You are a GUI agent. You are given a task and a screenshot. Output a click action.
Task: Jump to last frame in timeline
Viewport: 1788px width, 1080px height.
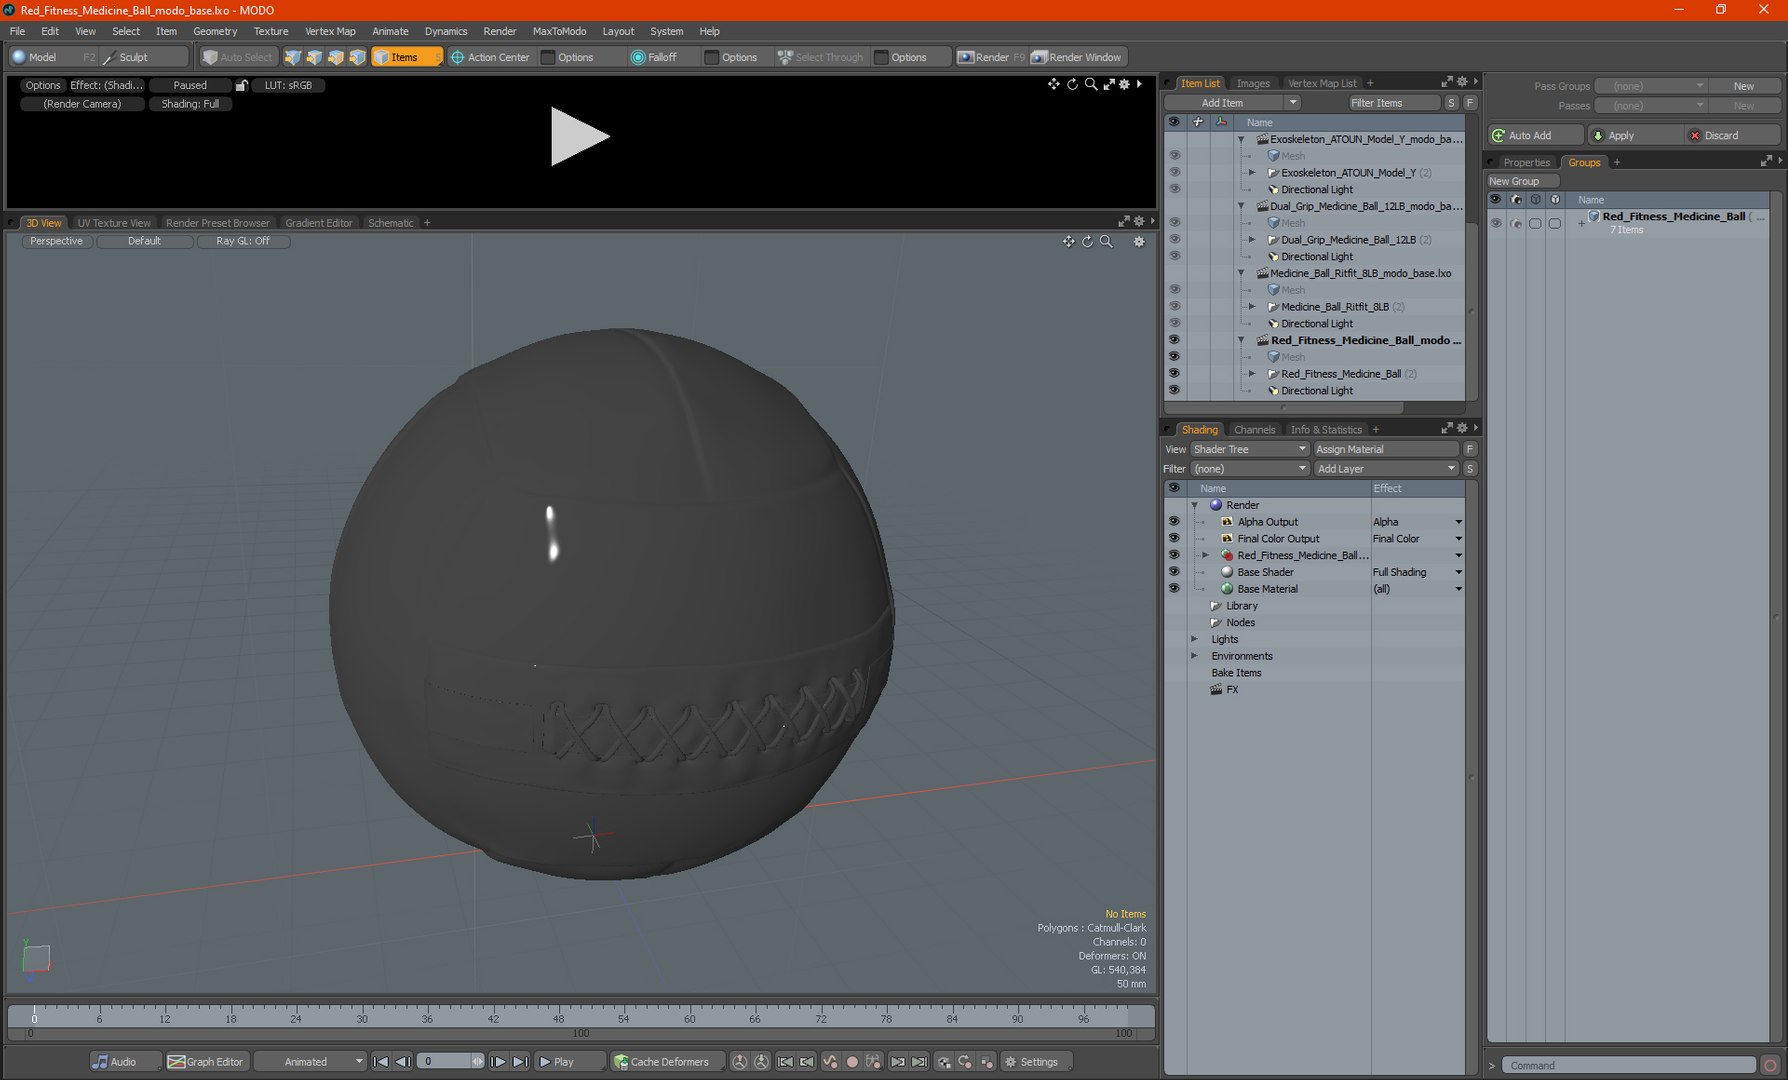[x=520, y=1062]
